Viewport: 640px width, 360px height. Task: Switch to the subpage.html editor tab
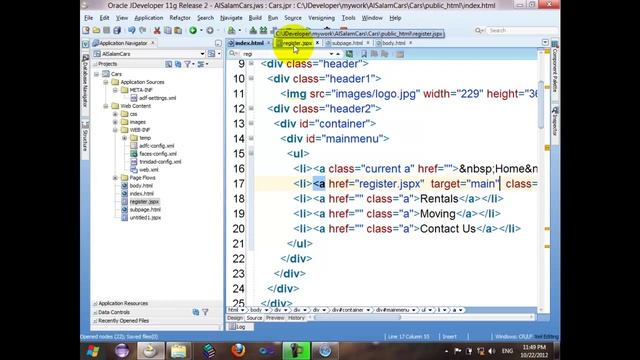coord(347,43)
